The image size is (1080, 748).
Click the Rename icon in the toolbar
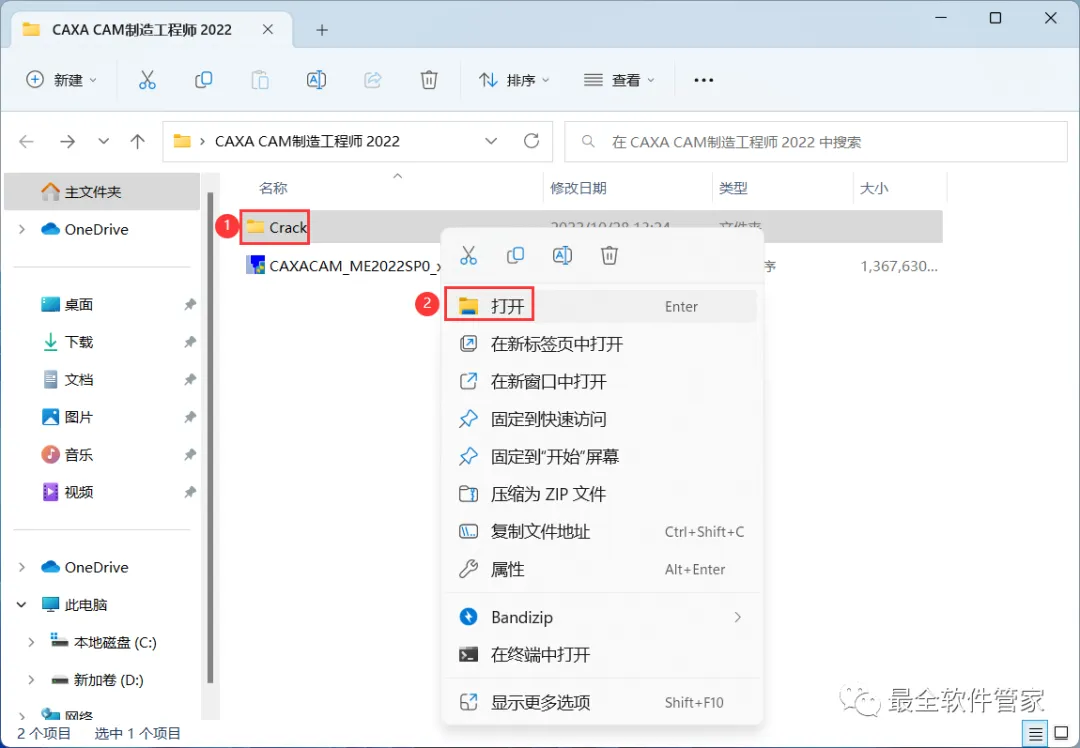point(316,80)
